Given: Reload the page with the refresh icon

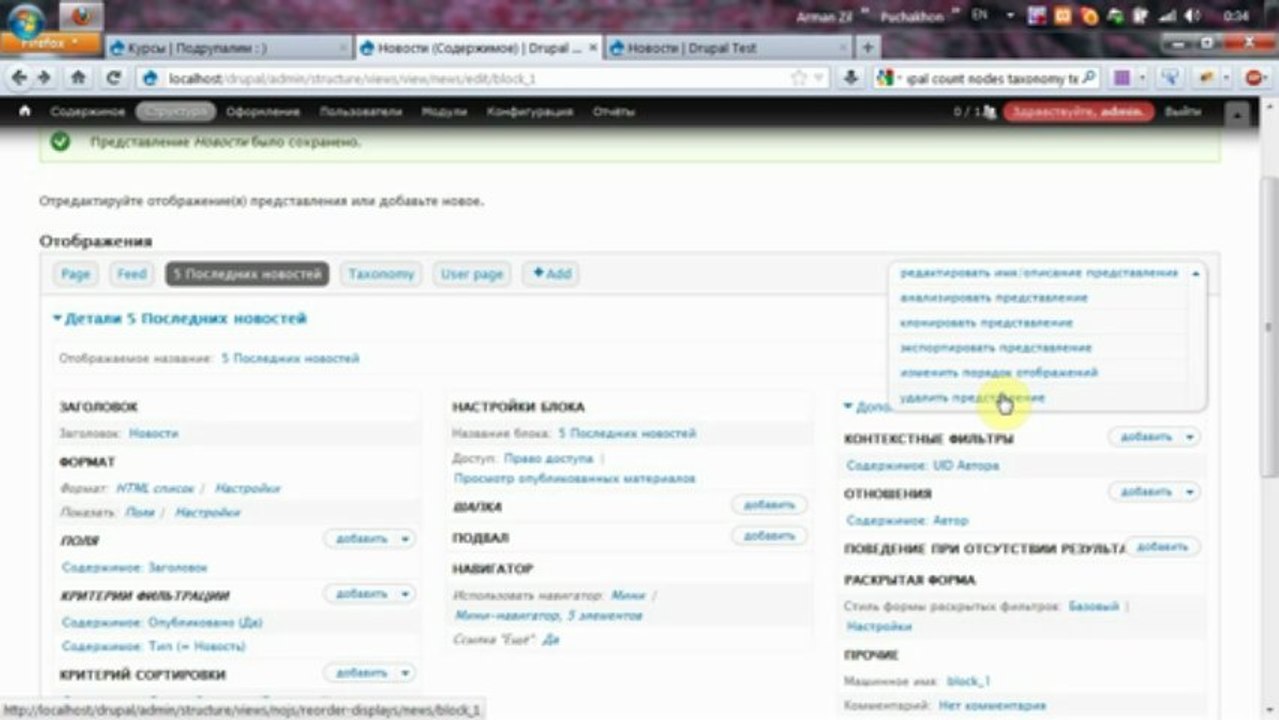Looking at the screenshot, I should (x=113, y=77).
